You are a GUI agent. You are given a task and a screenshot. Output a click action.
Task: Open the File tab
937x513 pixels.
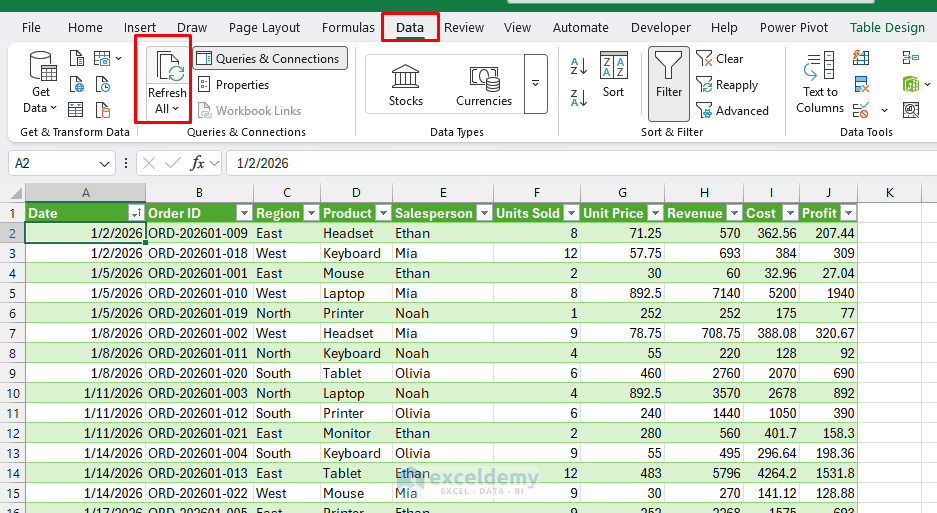[31, 28]
